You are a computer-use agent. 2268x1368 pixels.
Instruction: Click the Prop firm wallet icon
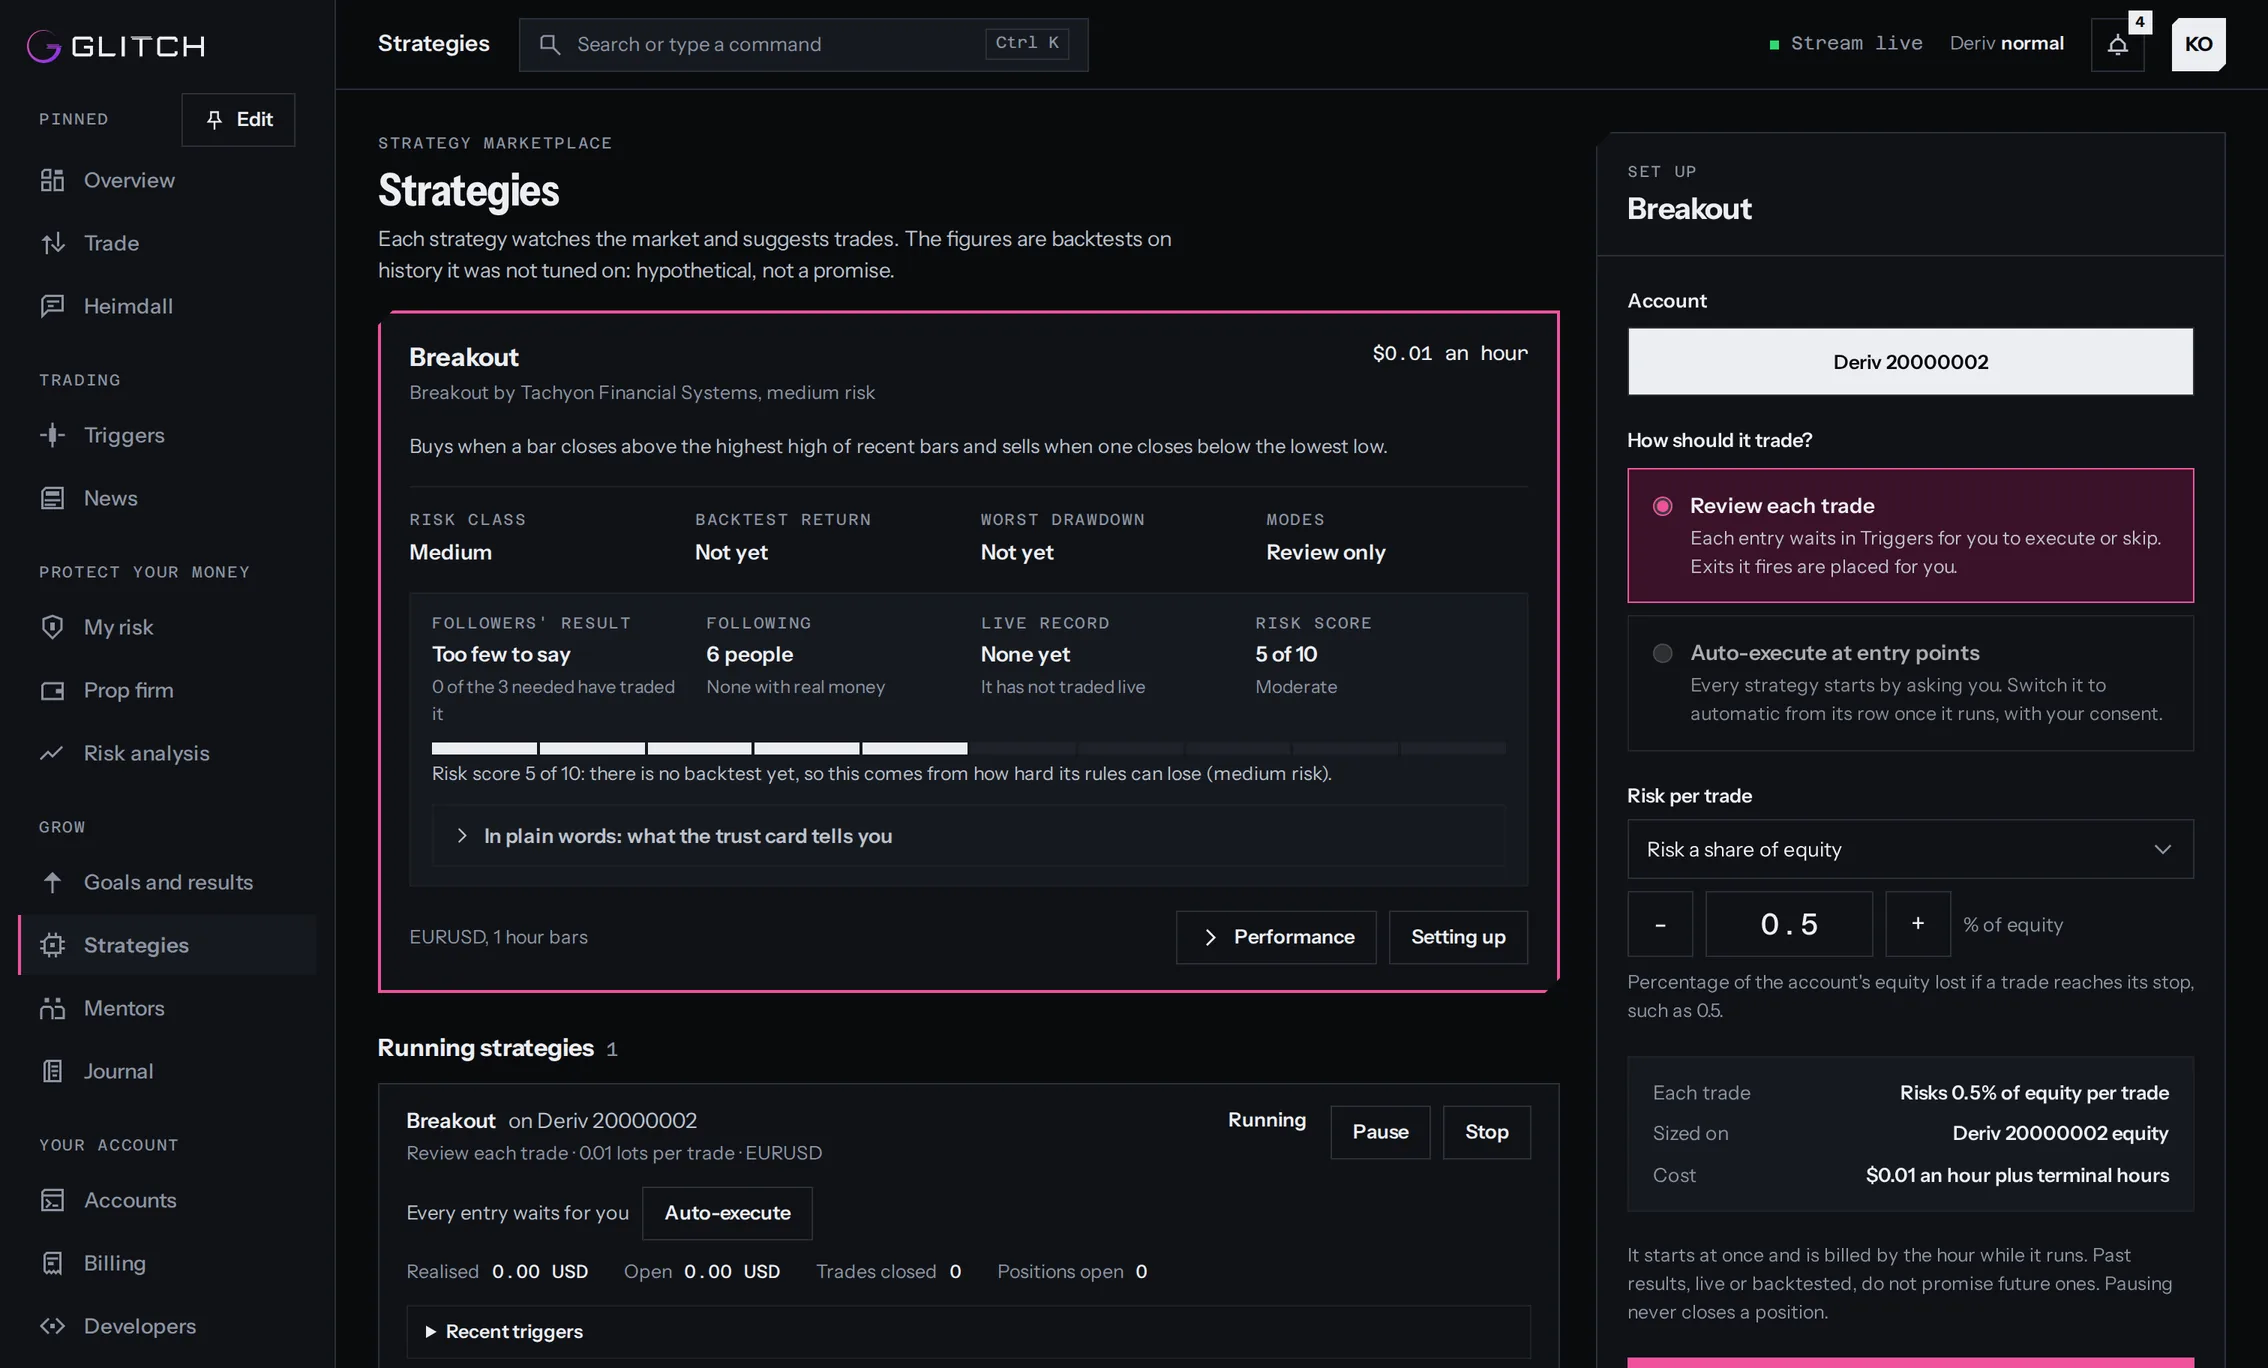click(52, 690)
